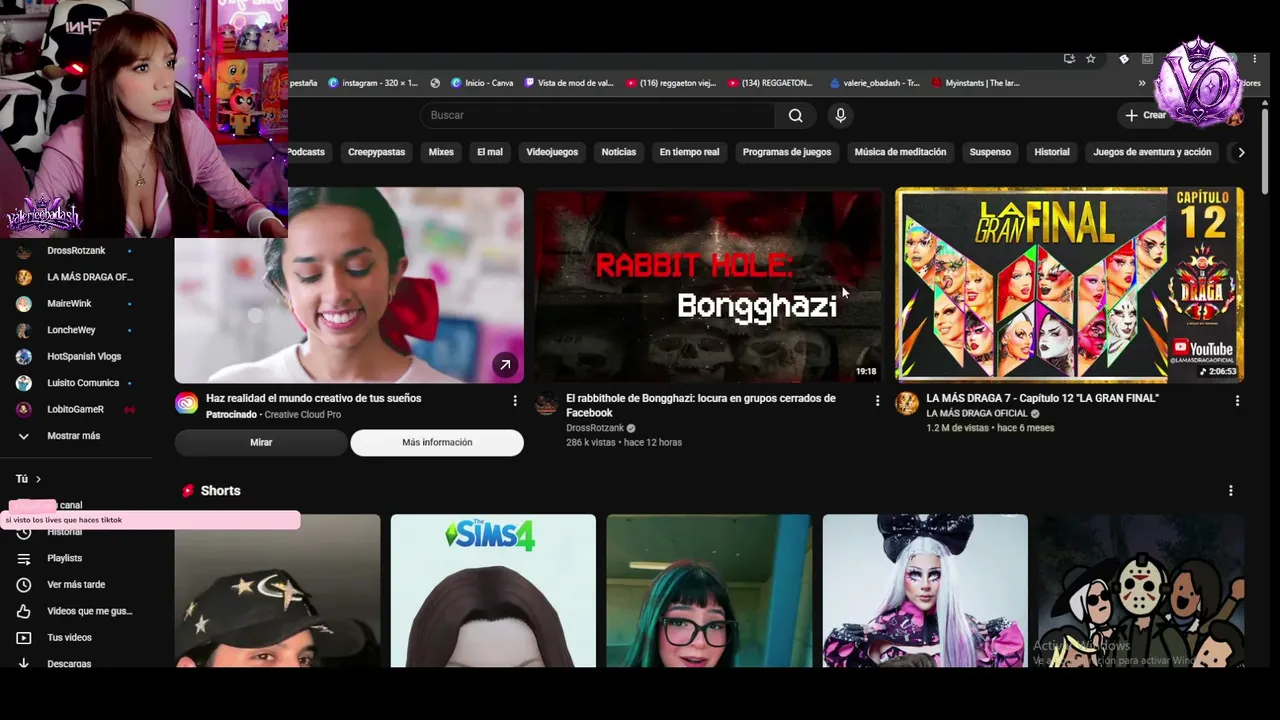Image resolution: width=1280 pixels, height=720 pixels.
Task: Open the short with star-patterned cap
Action: click(277, 591)
